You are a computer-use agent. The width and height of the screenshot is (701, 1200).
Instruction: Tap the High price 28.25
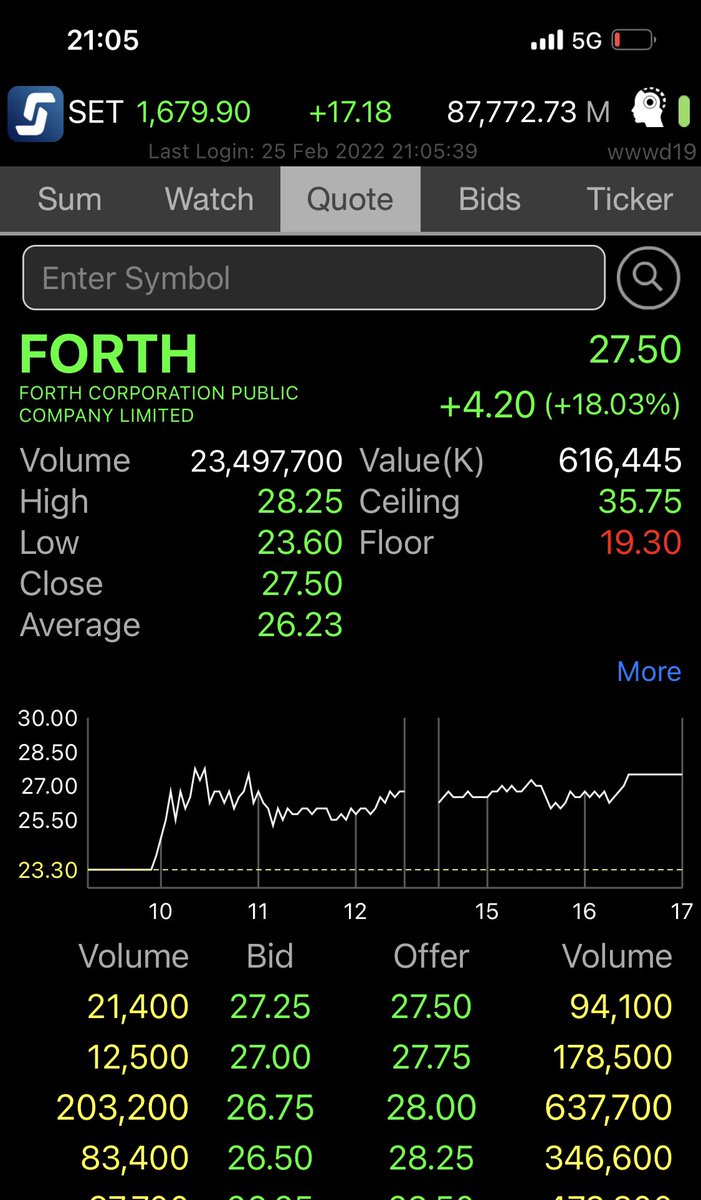click(x=300, y=502)
